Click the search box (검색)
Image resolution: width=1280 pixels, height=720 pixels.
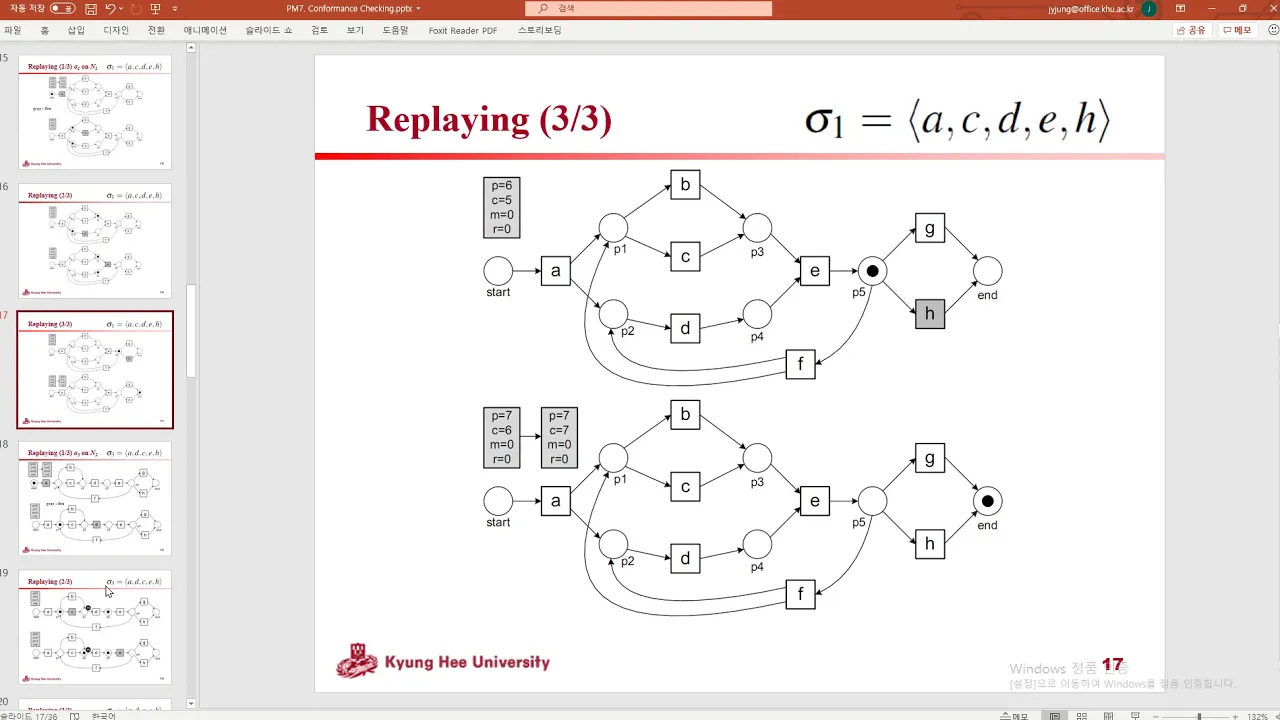pyautogui.click(x=648, y=8)
